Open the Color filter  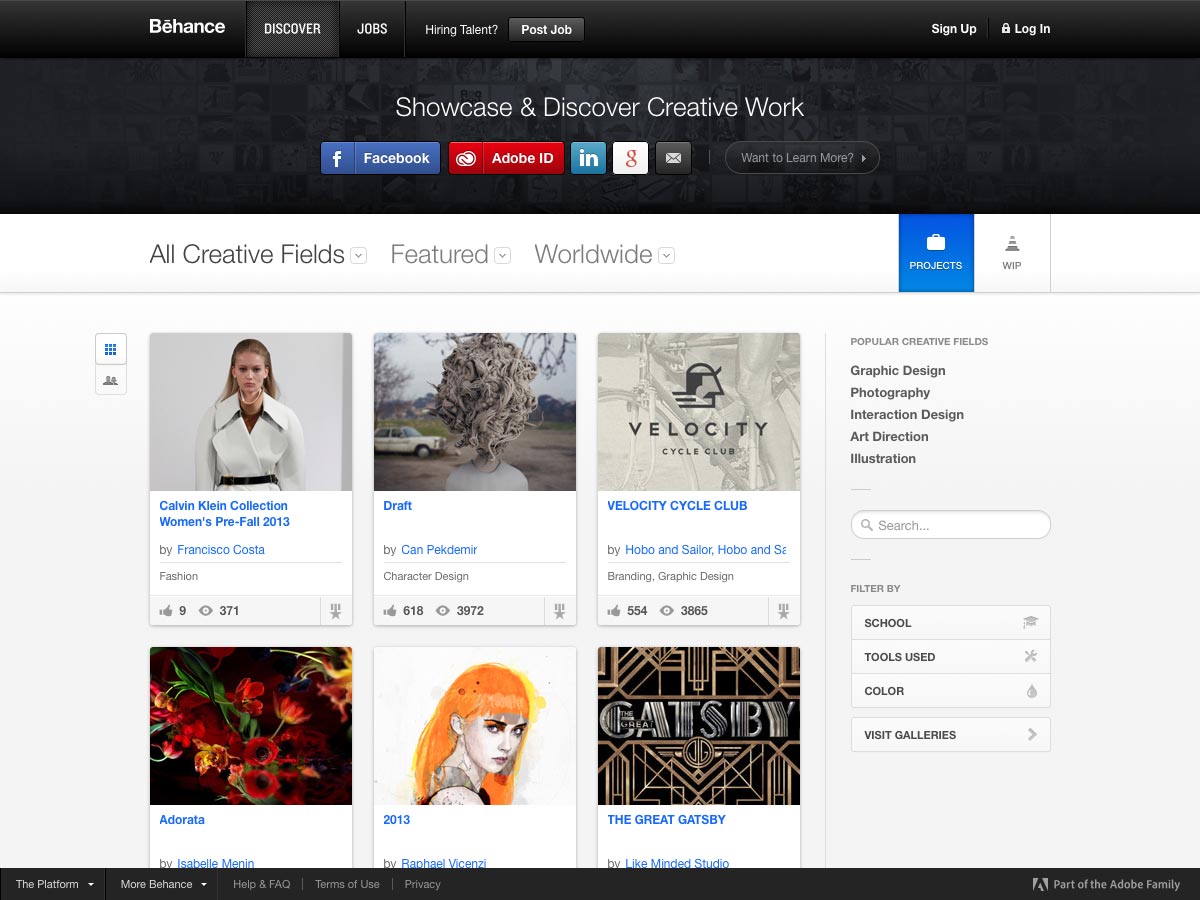951,691
